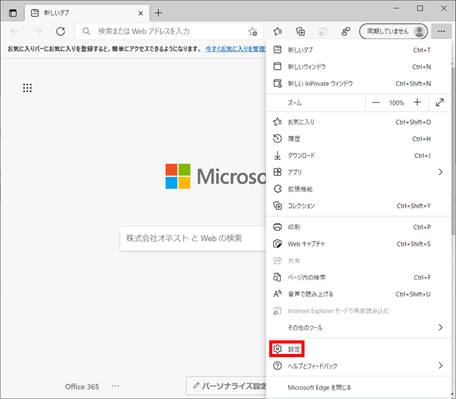Image resolution: width=456 pixels, height=399 pixels.
Task: Open a new tab with plus button
Action: click(158, 13)
